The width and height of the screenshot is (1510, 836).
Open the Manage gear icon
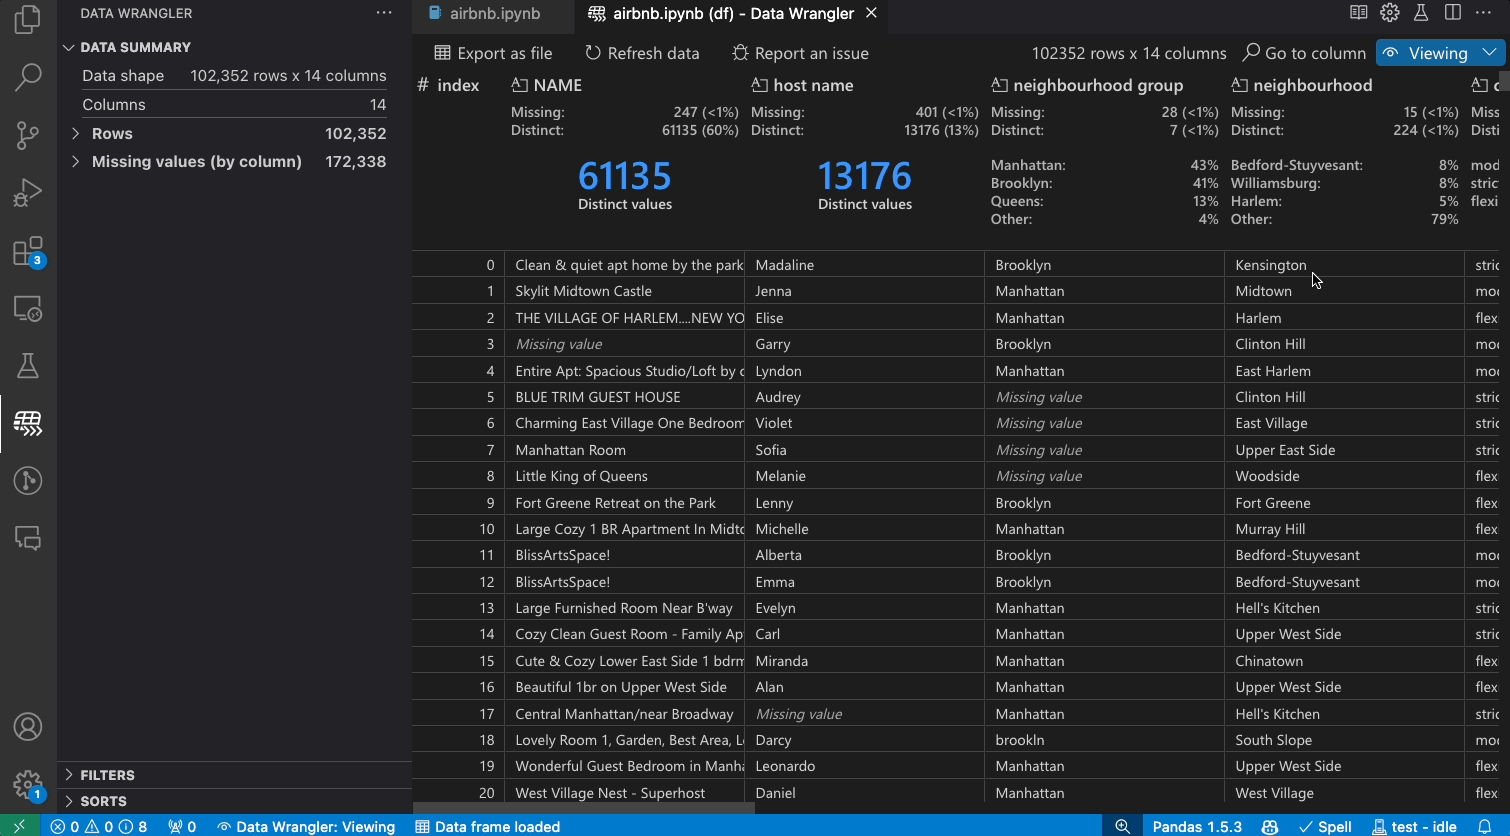tap(28, 784)
